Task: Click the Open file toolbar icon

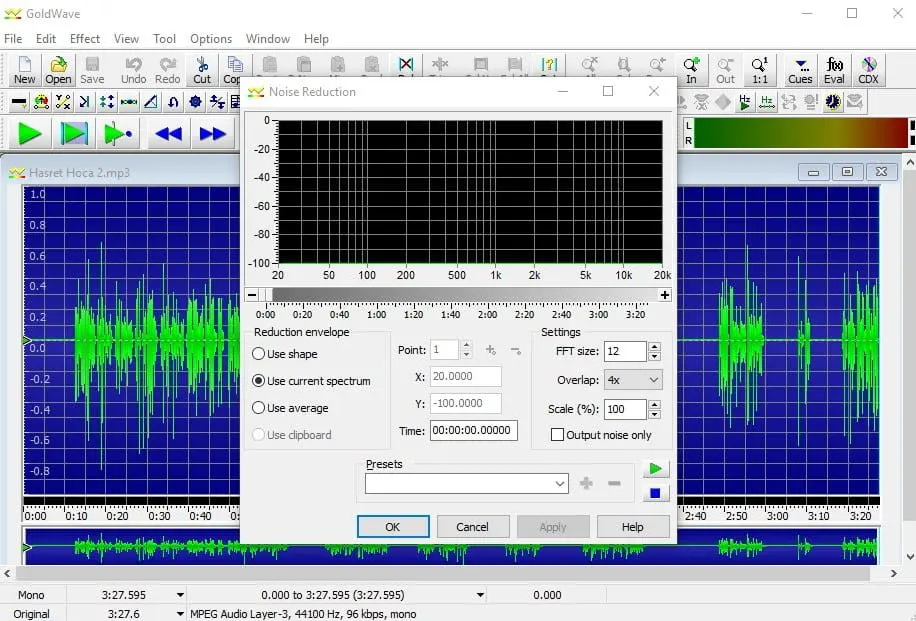Action: tap(58, 70)
